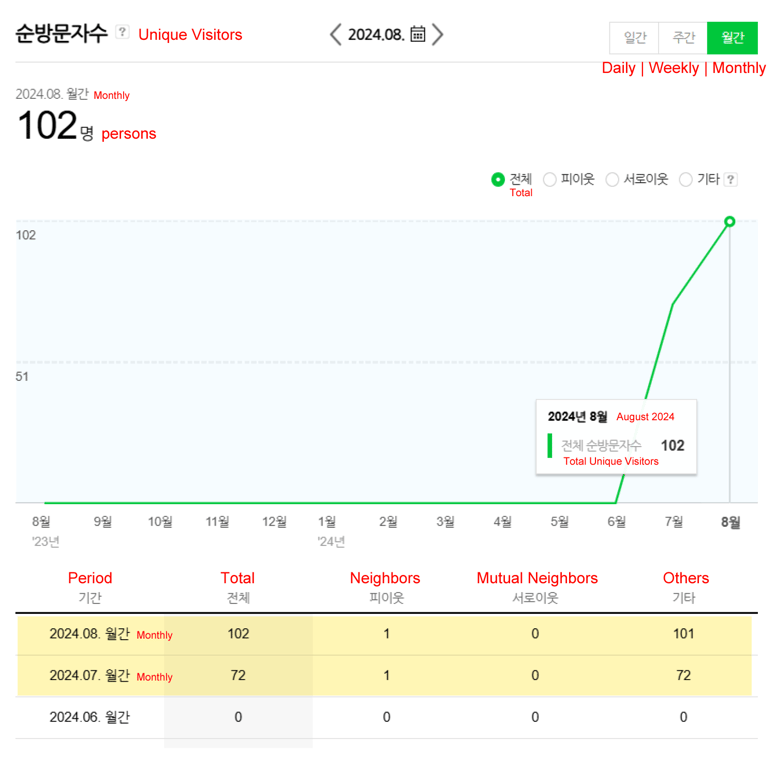Click the 기간 column header

pos(90,598)
